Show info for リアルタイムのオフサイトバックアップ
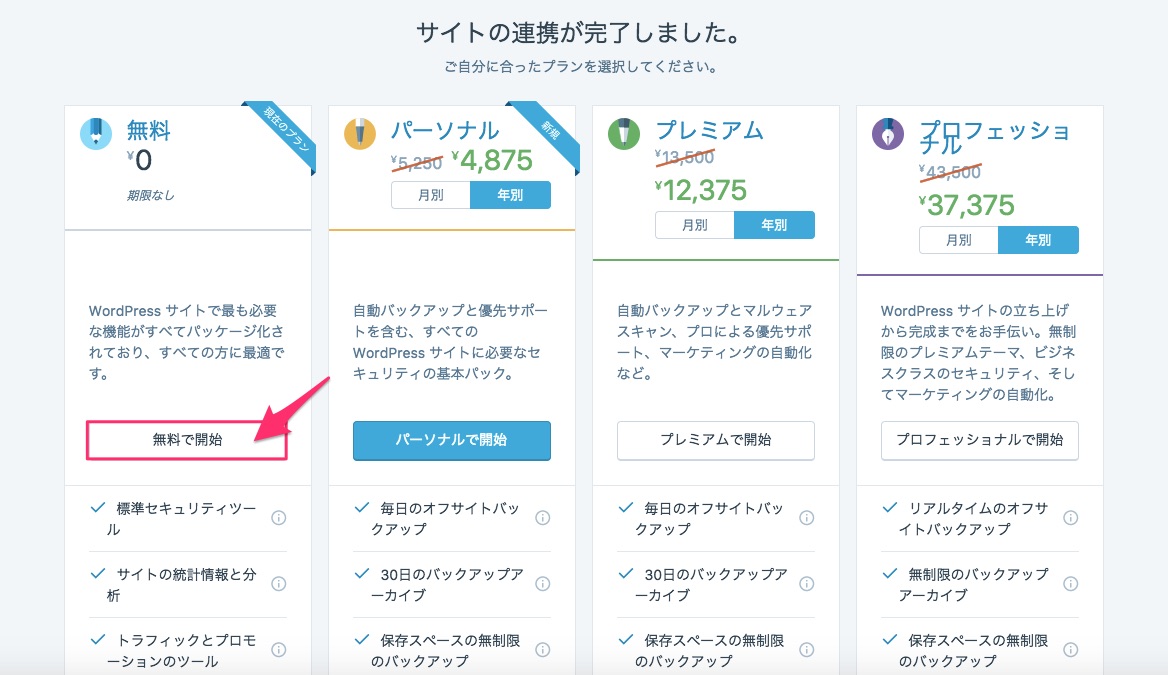Image resolution: width=1168 pixels, height=675 pixels. tap(1070, 518)
